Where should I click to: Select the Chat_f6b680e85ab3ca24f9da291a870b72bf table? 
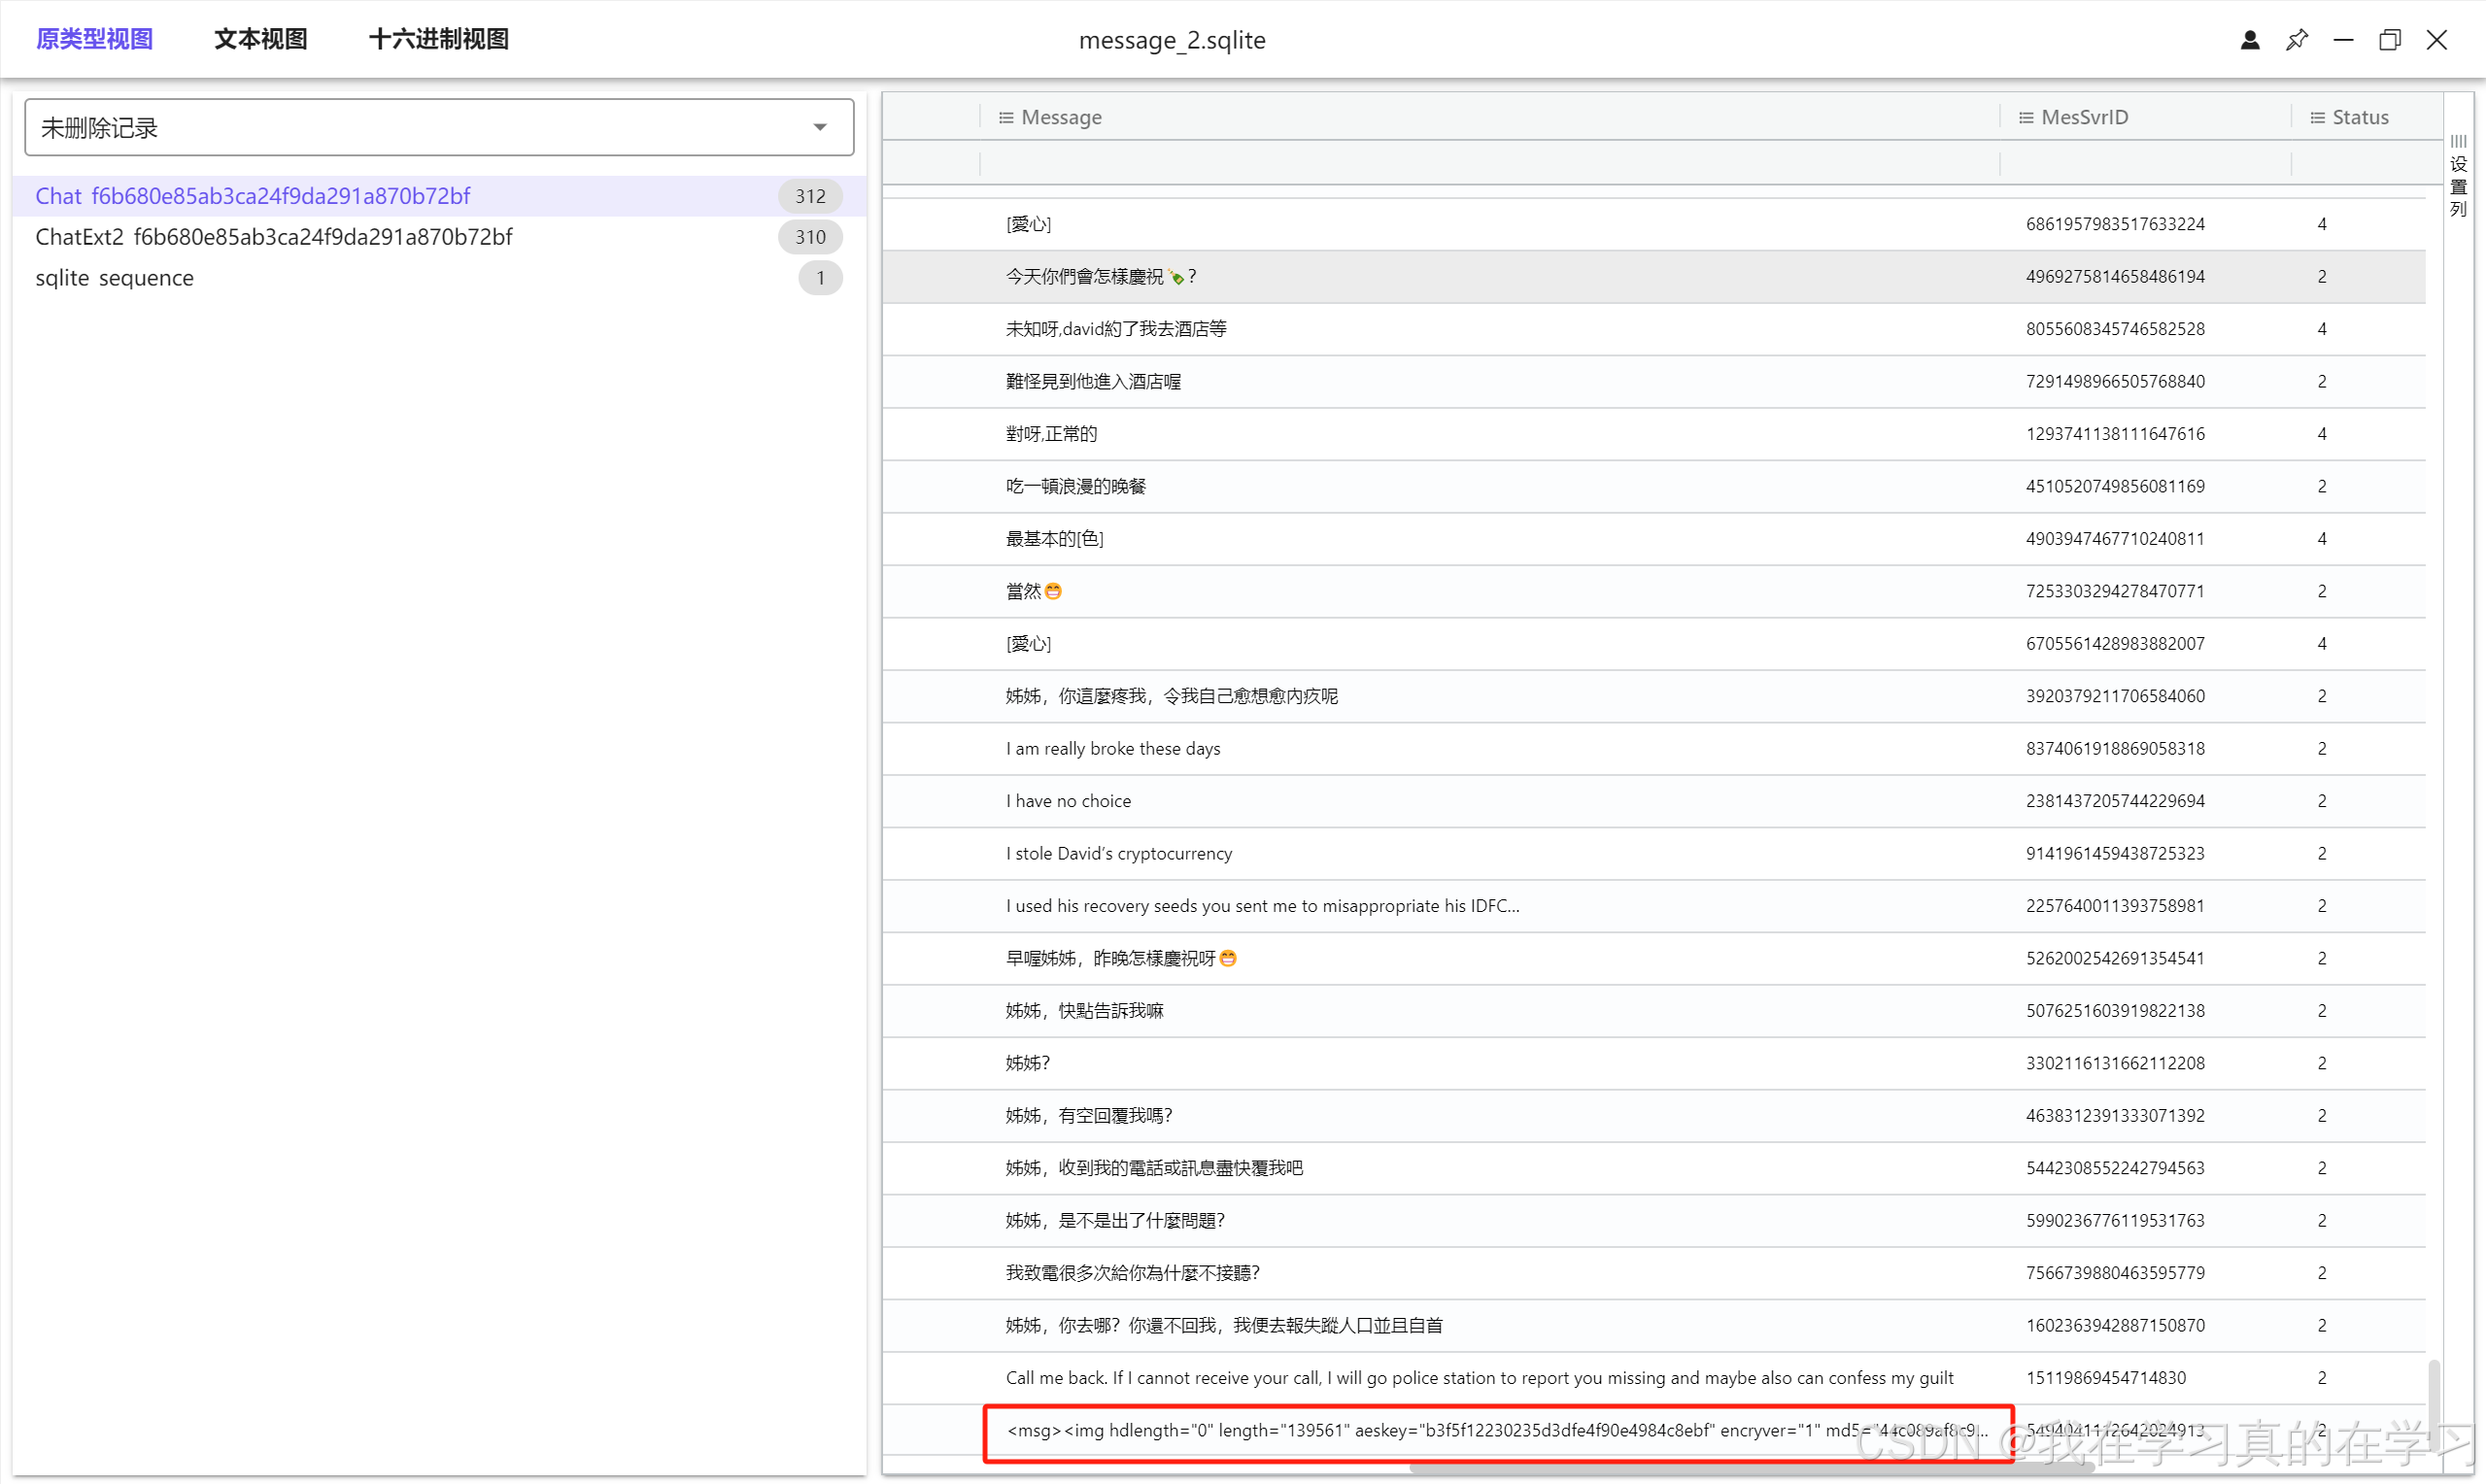(x=252, y=196)
